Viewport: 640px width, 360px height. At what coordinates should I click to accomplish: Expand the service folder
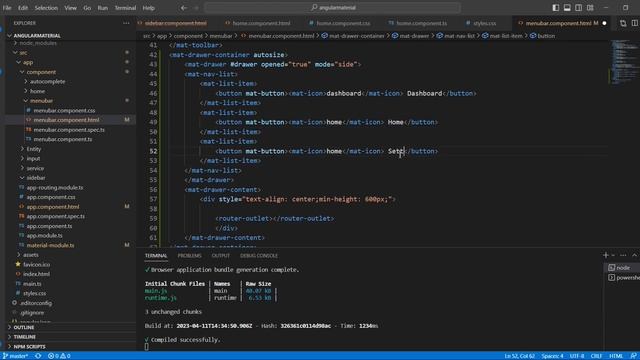click(x=35, y=168)
